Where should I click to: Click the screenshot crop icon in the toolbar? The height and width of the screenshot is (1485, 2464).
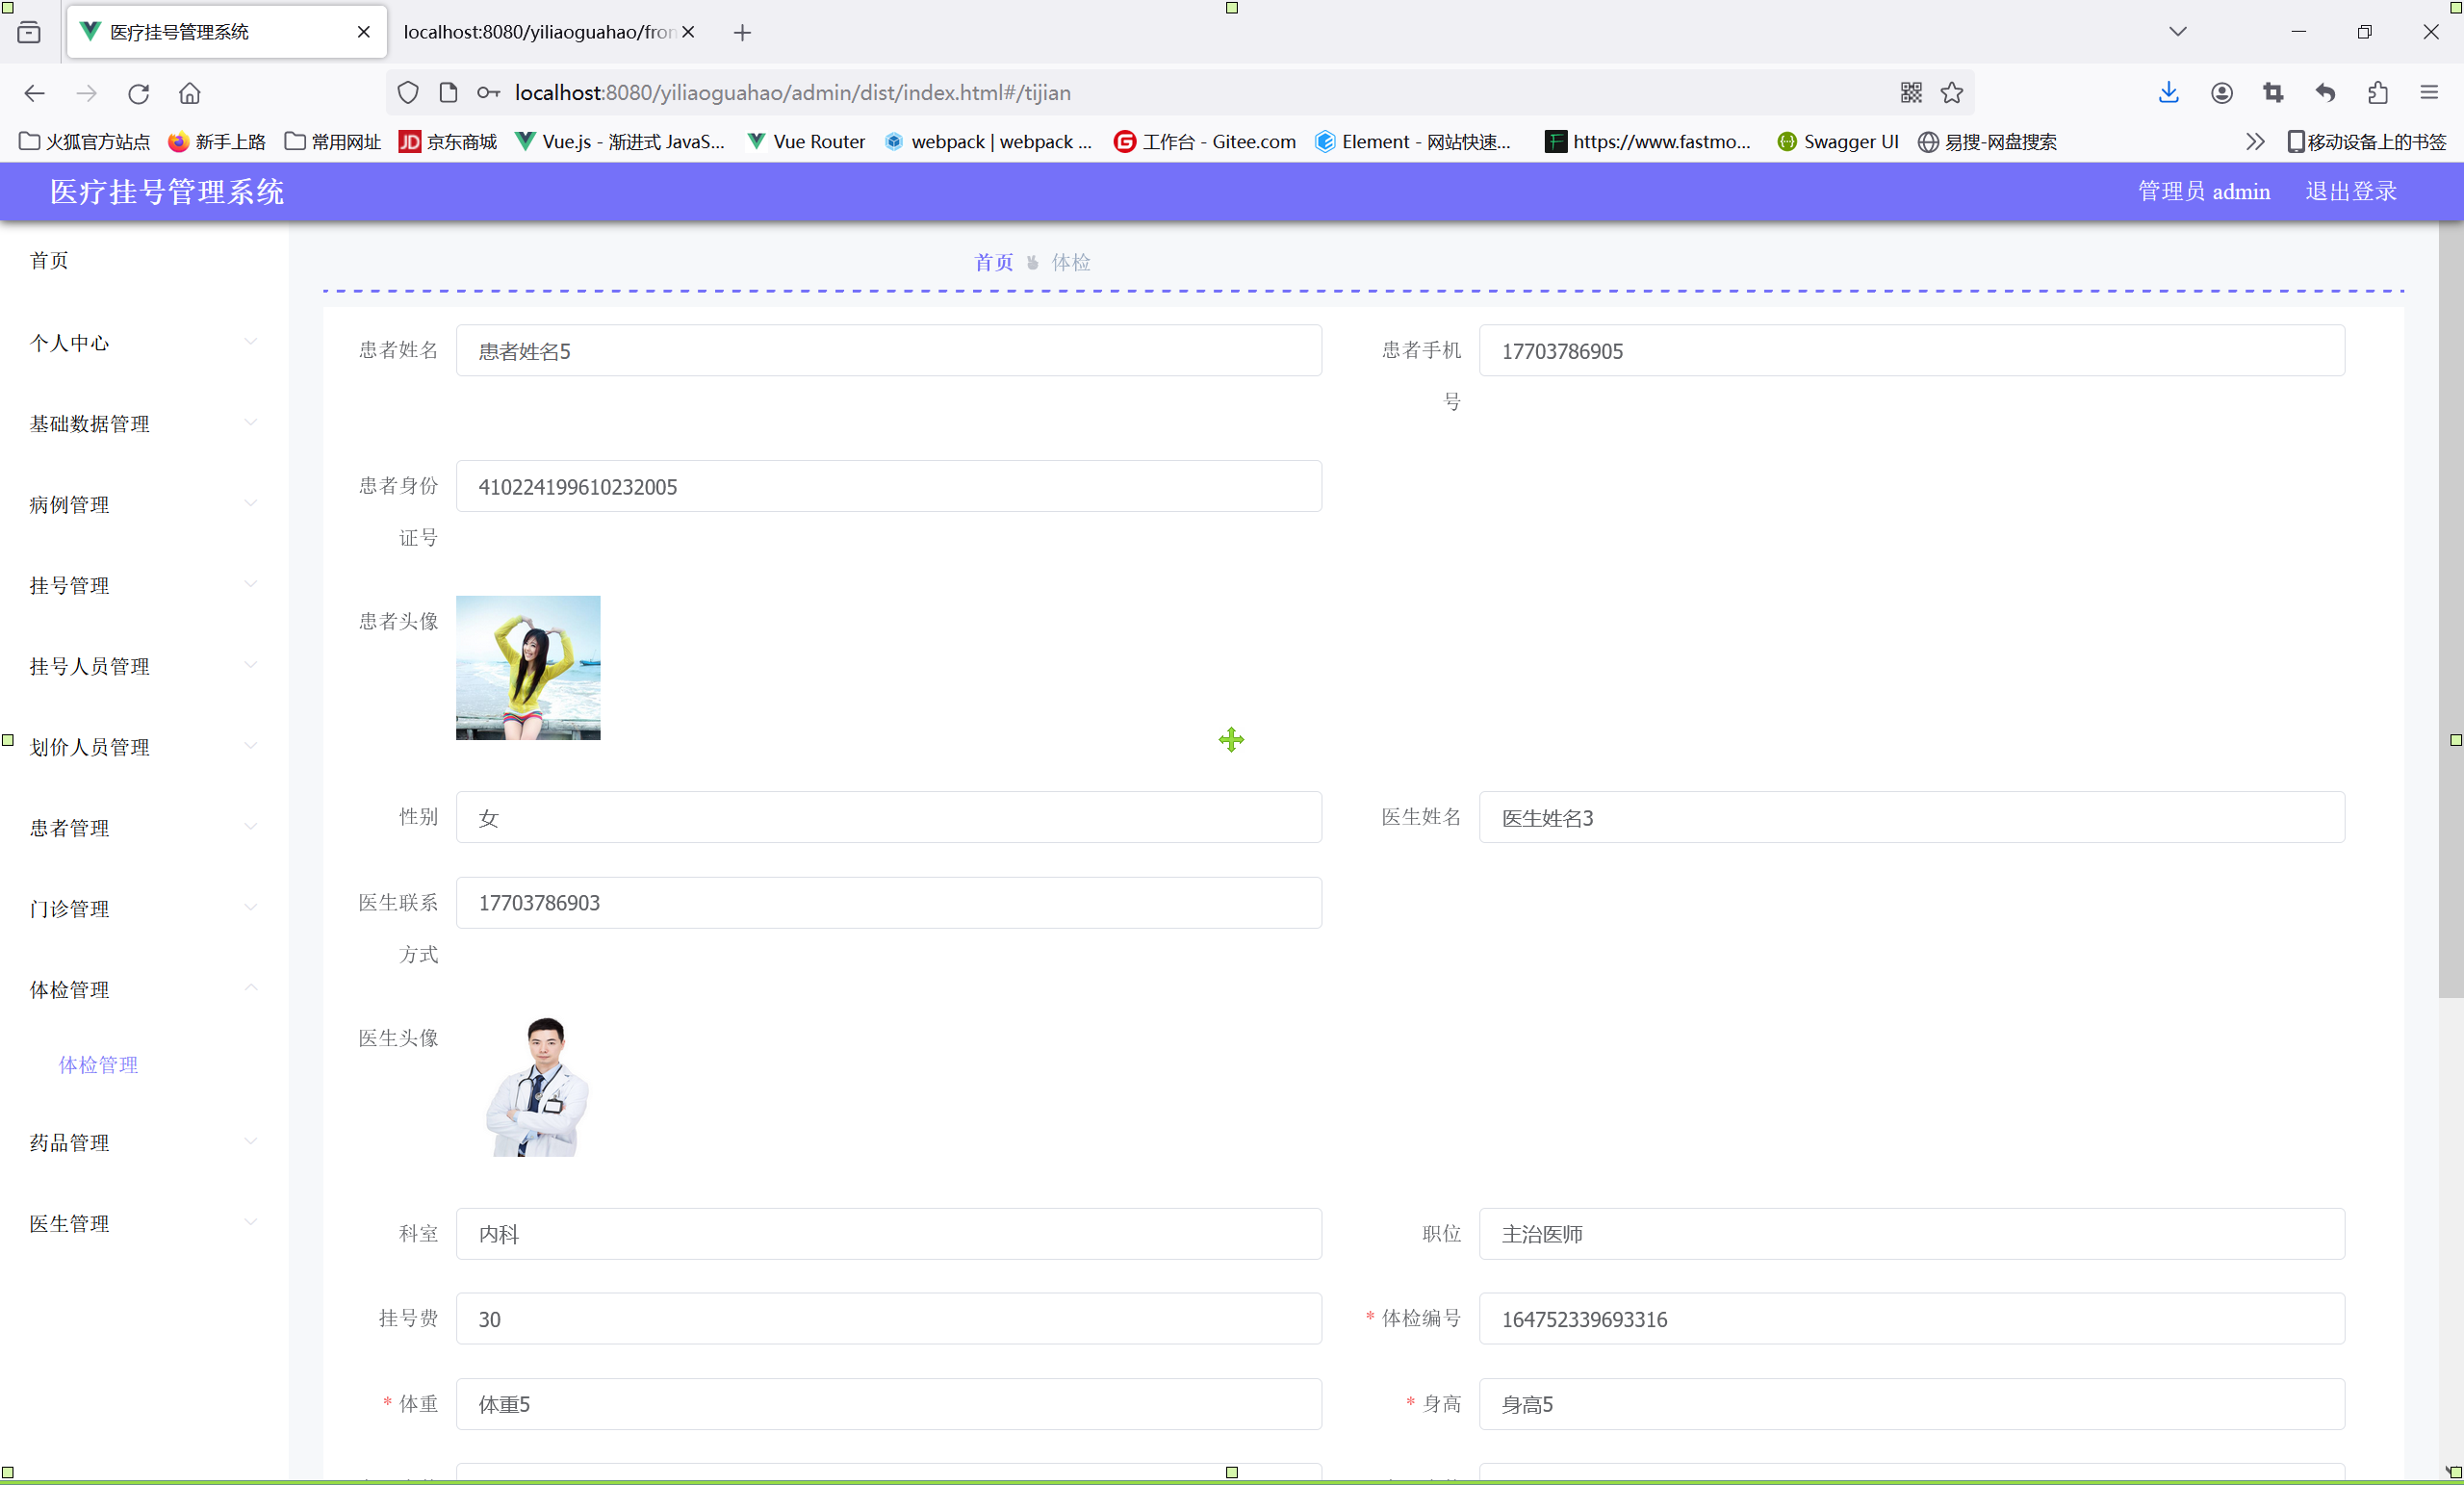point(2273,93)
